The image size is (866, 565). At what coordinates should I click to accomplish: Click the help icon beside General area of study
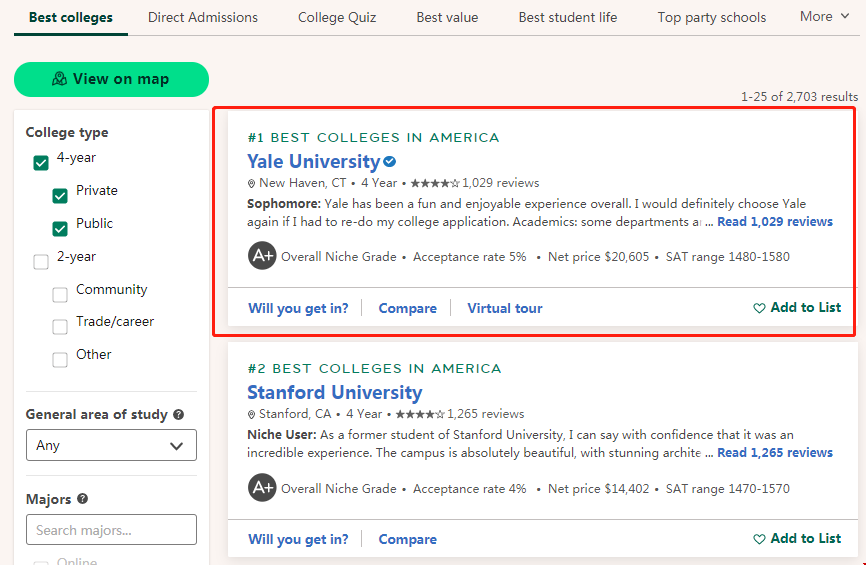pyautogui.click(x=178, y=414)
